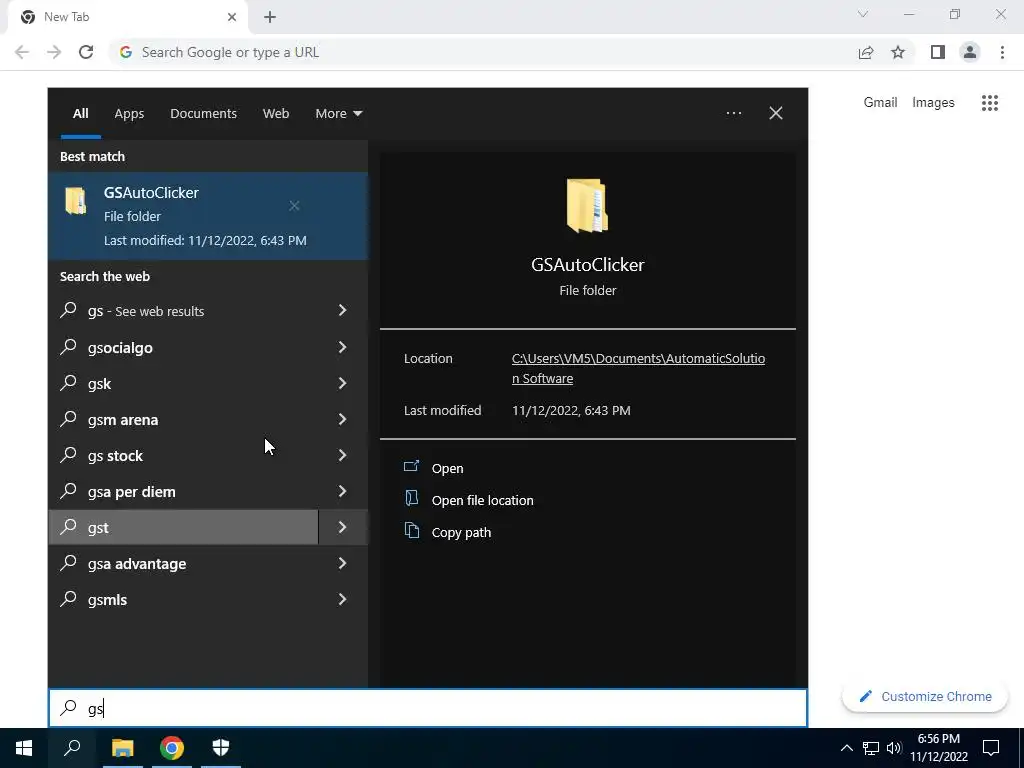Select the highlighted 'gst' web suggestion

pos(184,527)
